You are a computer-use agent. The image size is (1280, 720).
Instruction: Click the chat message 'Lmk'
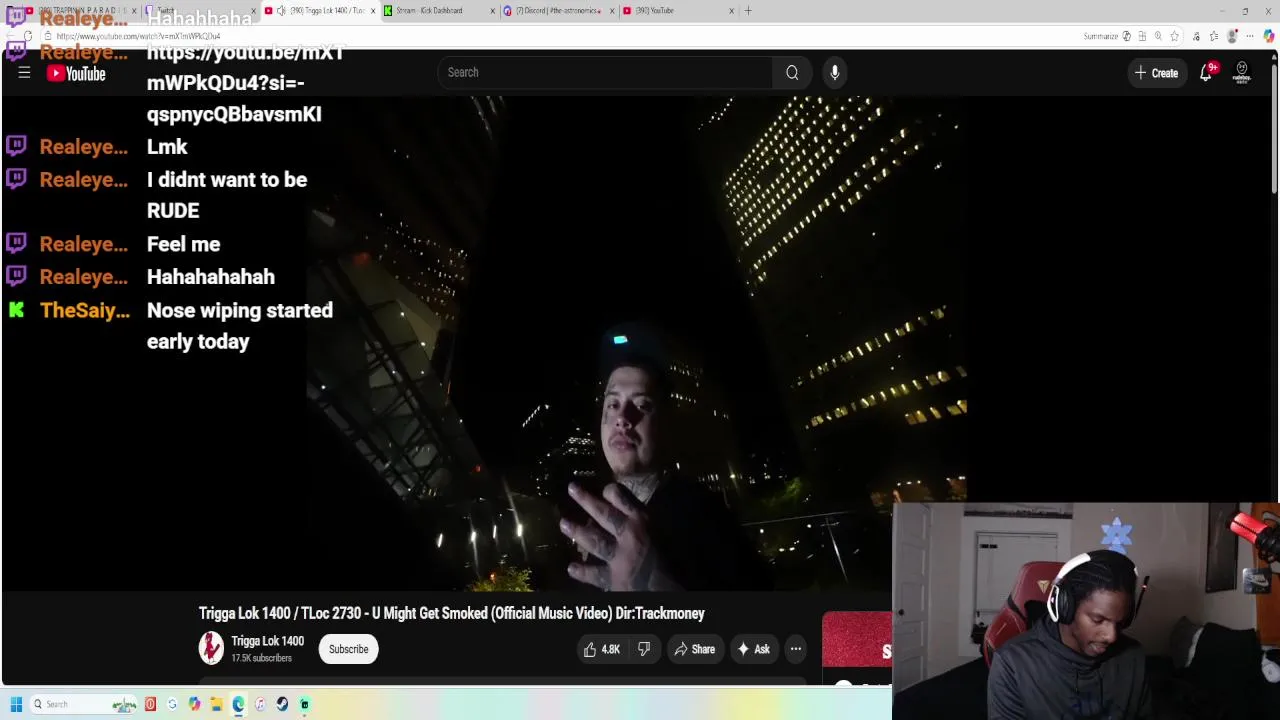point(167,147)
